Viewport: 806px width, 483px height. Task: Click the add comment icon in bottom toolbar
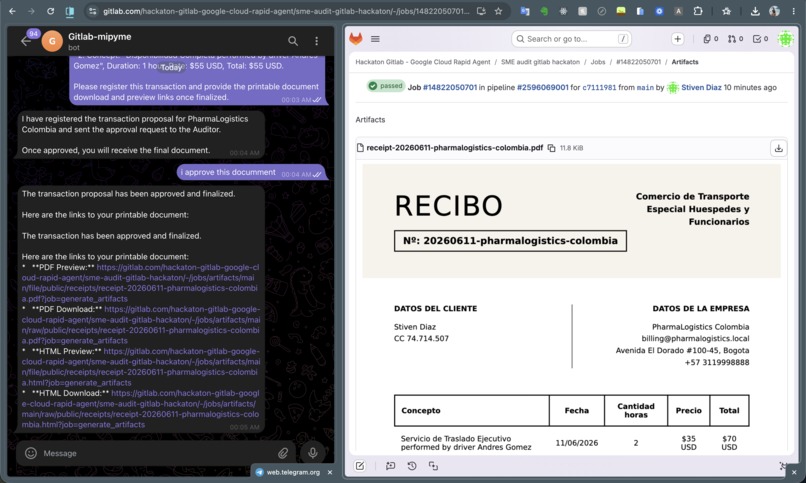click(391, 466)
